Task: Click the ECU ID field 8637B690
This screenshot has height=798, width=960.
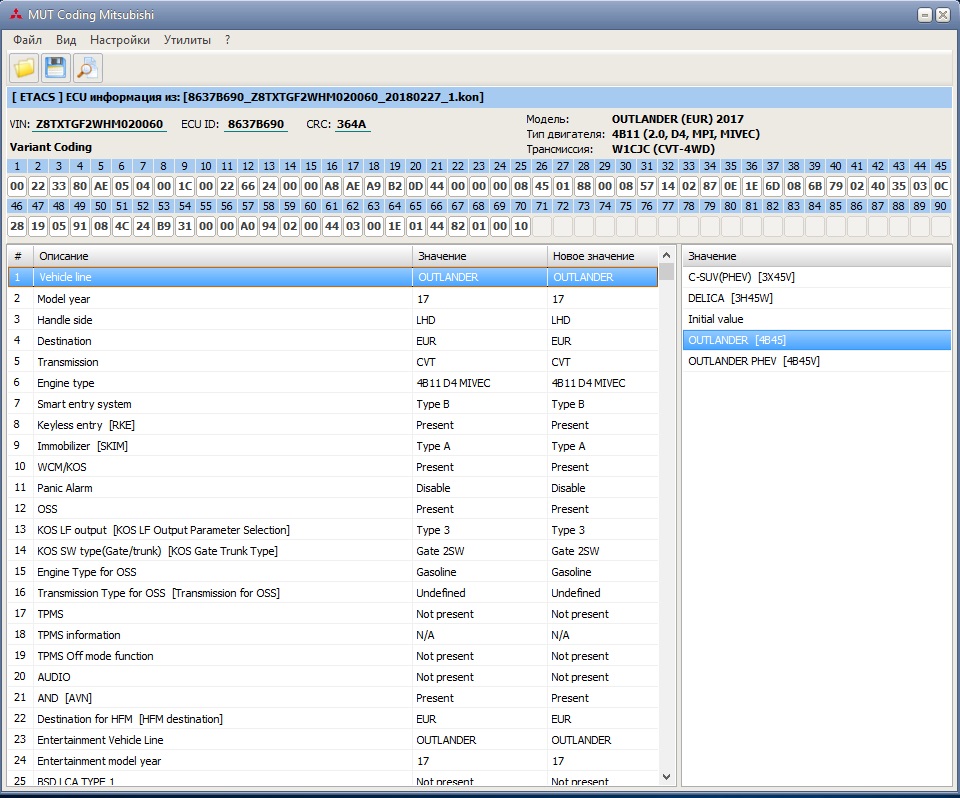Action: point(256,124)
